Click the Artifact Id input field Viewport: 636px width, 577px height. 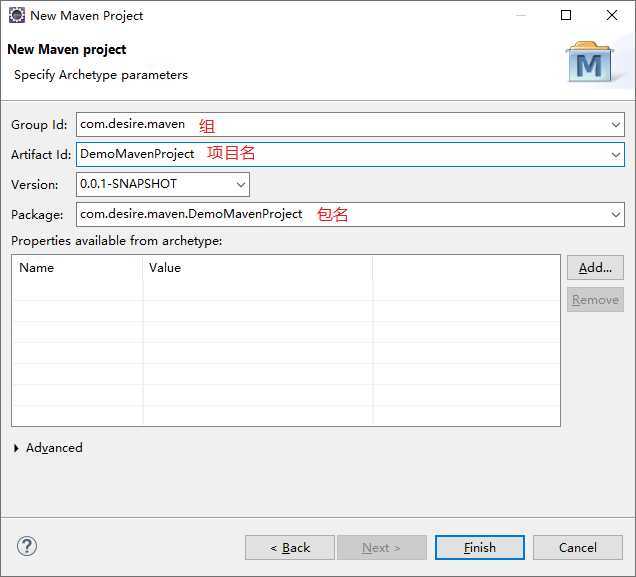[x=350, y=154]
